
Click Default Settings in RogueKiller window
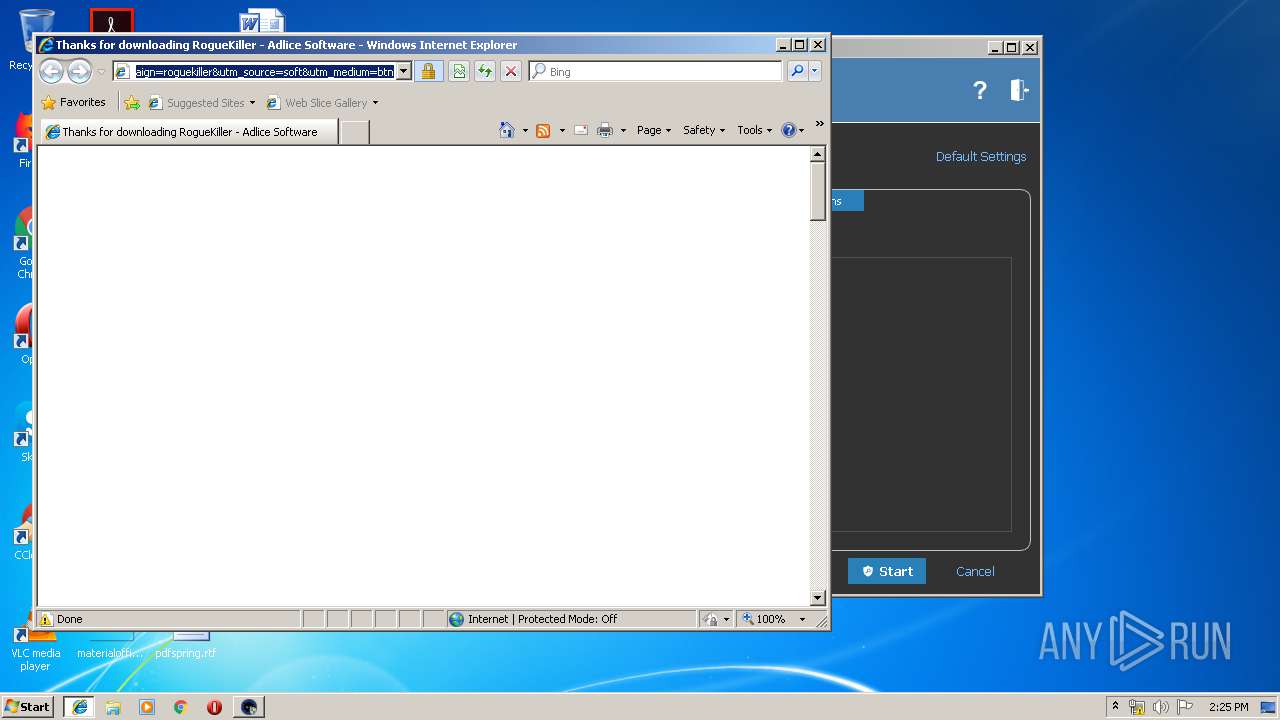coord(981,156)
